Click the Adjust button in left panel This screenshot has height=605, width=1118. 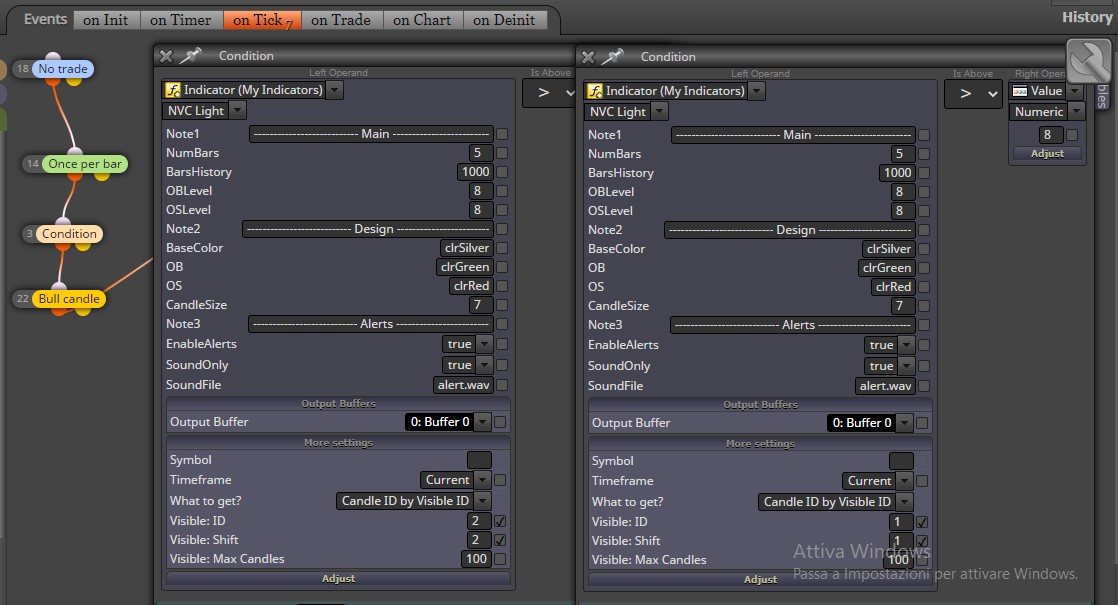coord(338,579)
